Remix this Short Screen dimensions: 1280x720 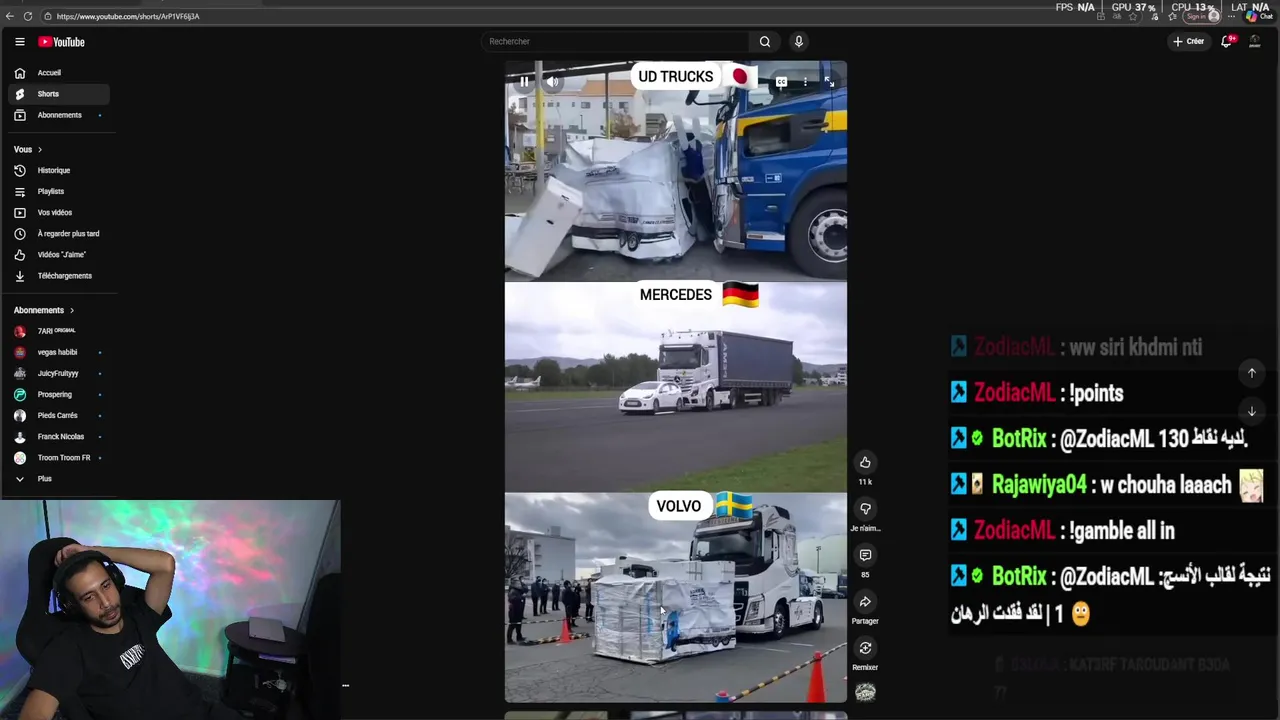pos(865,648)
